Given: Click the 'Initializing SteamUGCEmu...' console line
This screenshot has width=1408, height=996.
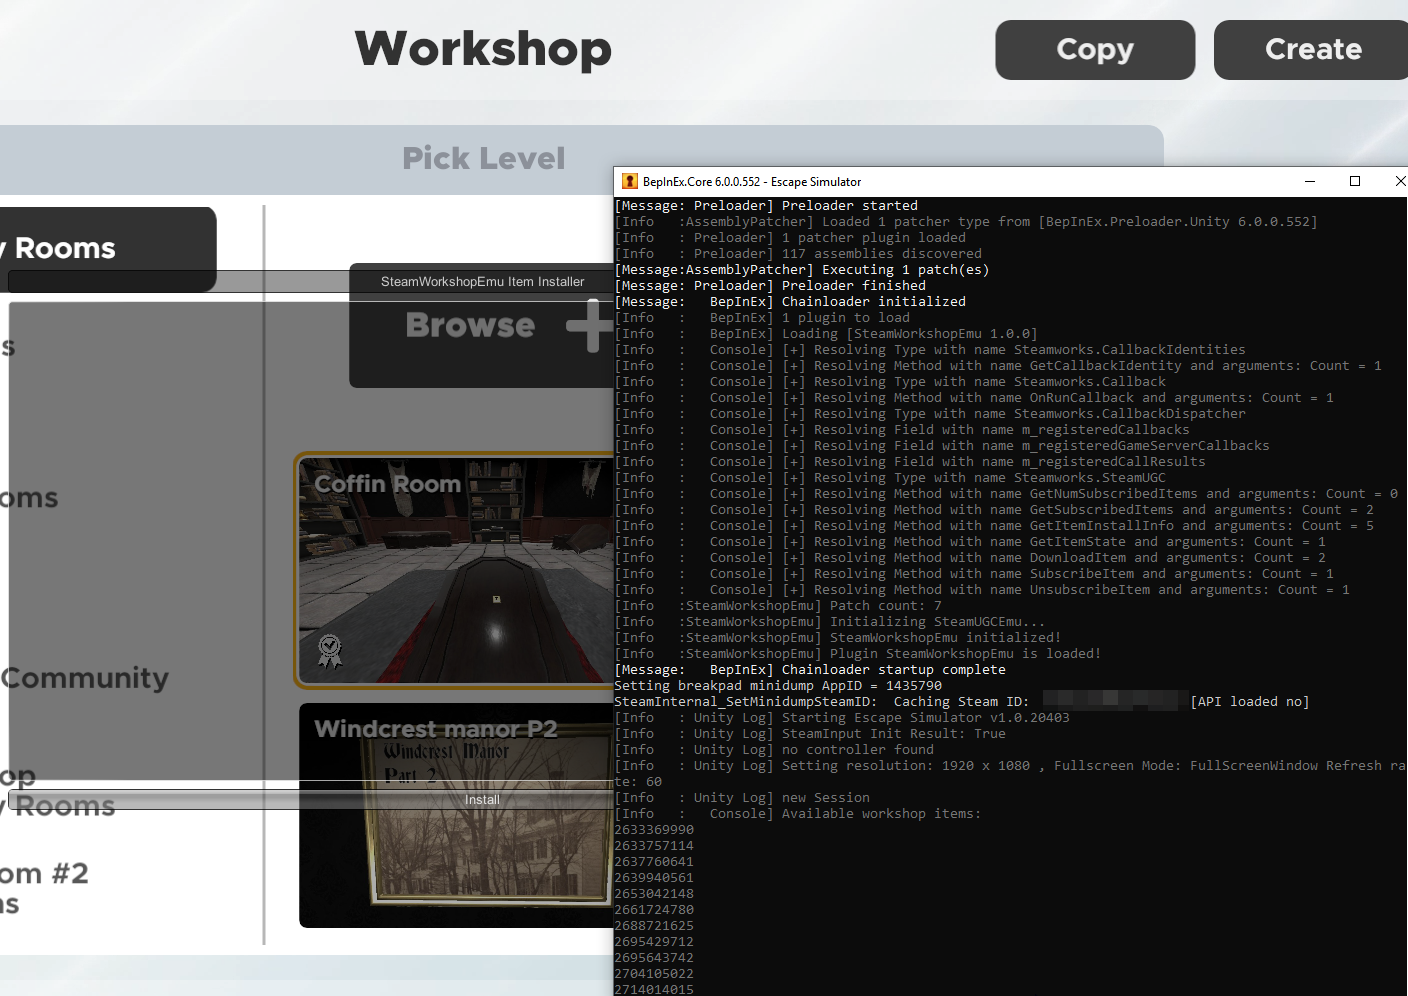Looking at the screenshot, I should [x=830, y=622].
